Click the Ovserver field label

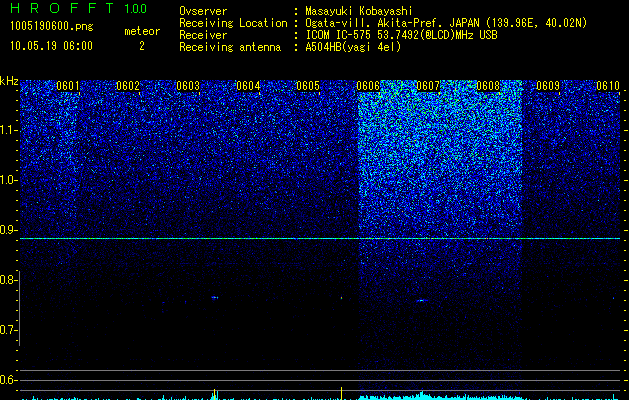[203, 11]
